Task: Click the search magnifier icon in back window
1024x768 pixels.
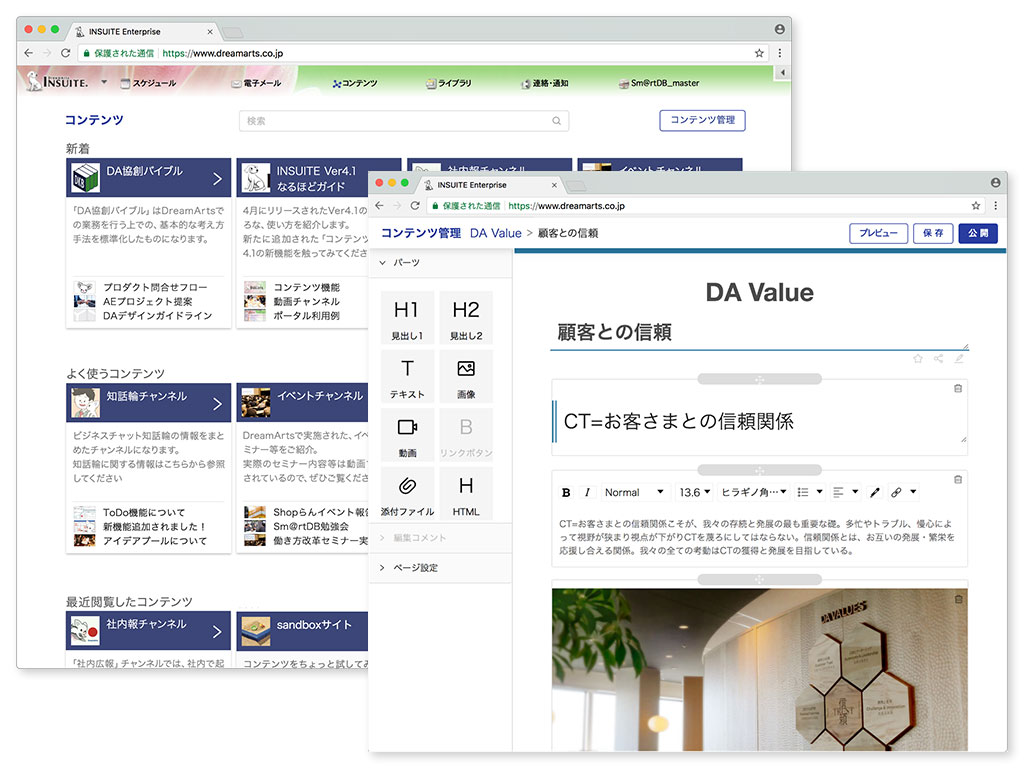Action: [556, 121]
